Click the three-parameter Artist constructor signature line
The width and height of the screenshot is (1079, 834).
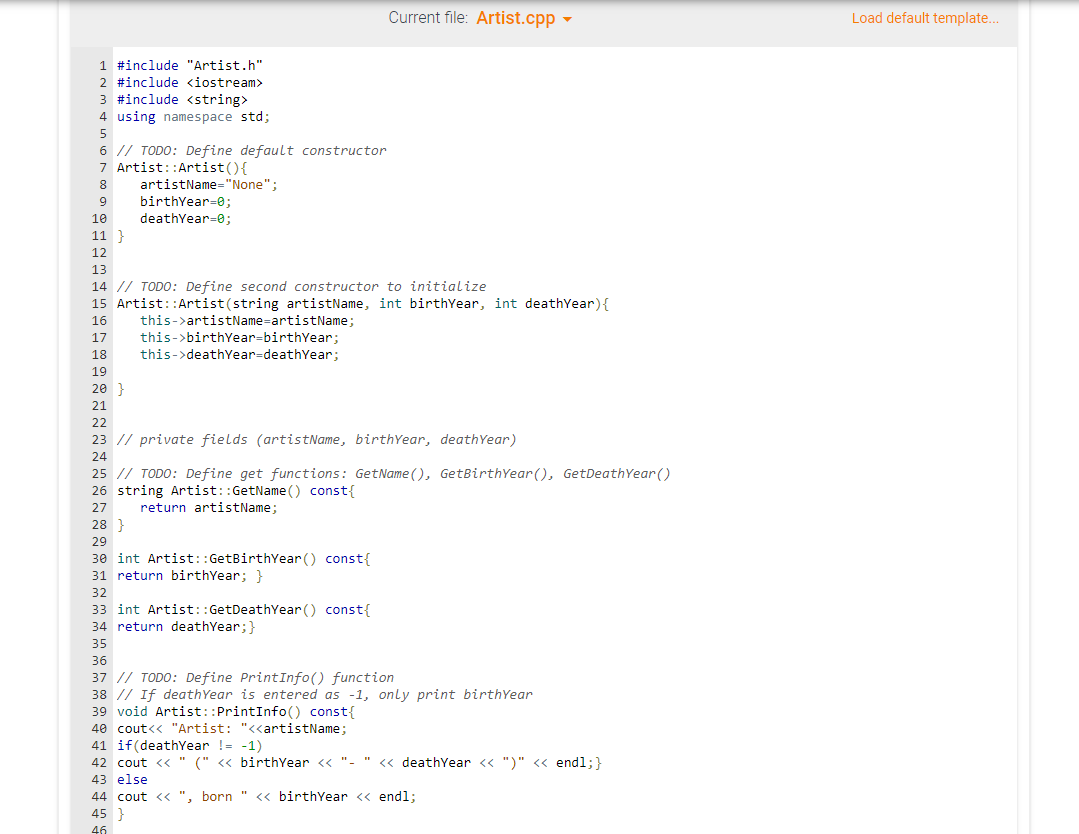[363, 303]
